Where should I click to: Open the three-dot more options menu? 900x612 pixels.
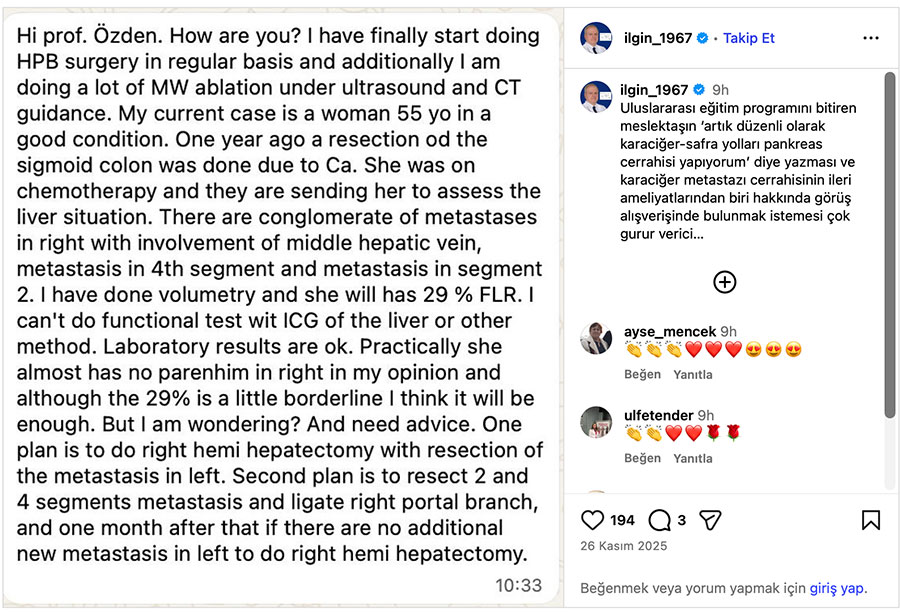coord(870,38)
